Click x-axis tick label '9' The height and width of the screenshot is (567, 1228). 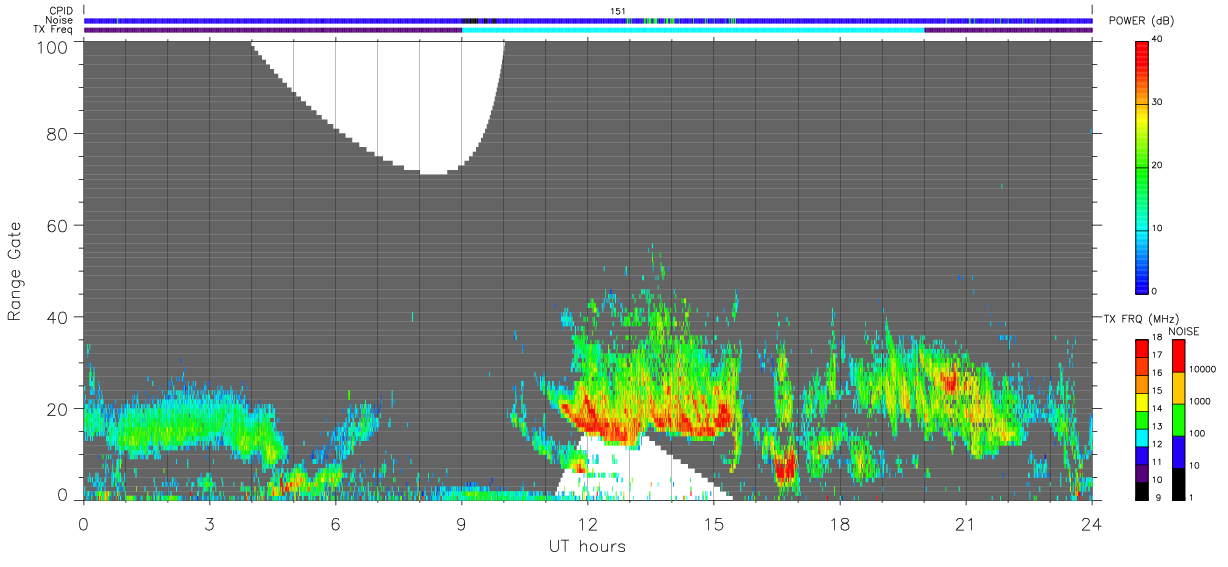(461, 523)
